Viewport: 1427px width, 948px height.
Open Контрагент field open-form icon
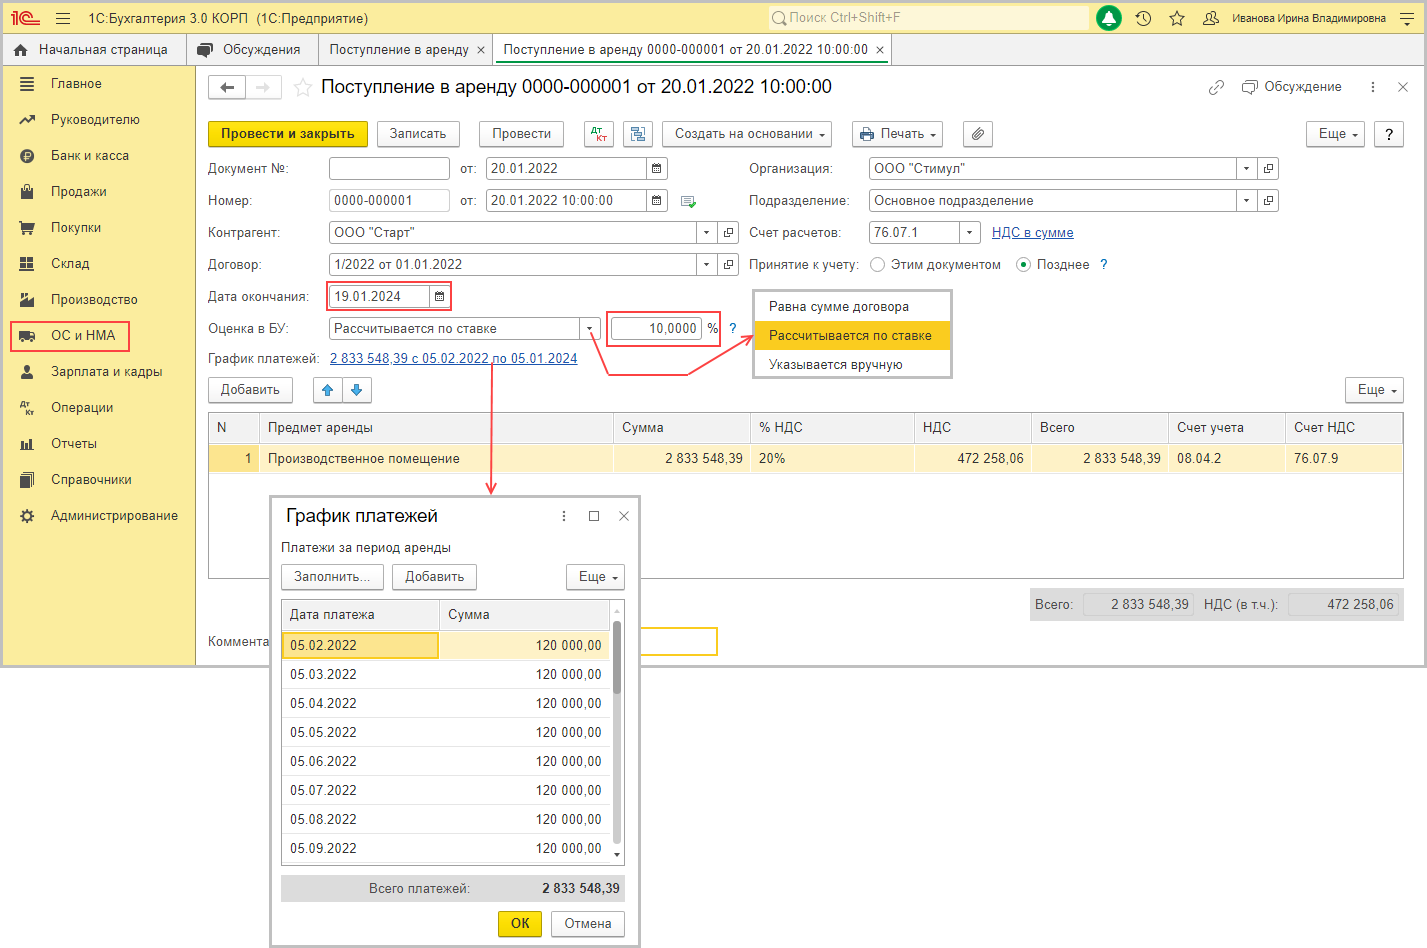[x=728, y=233]
